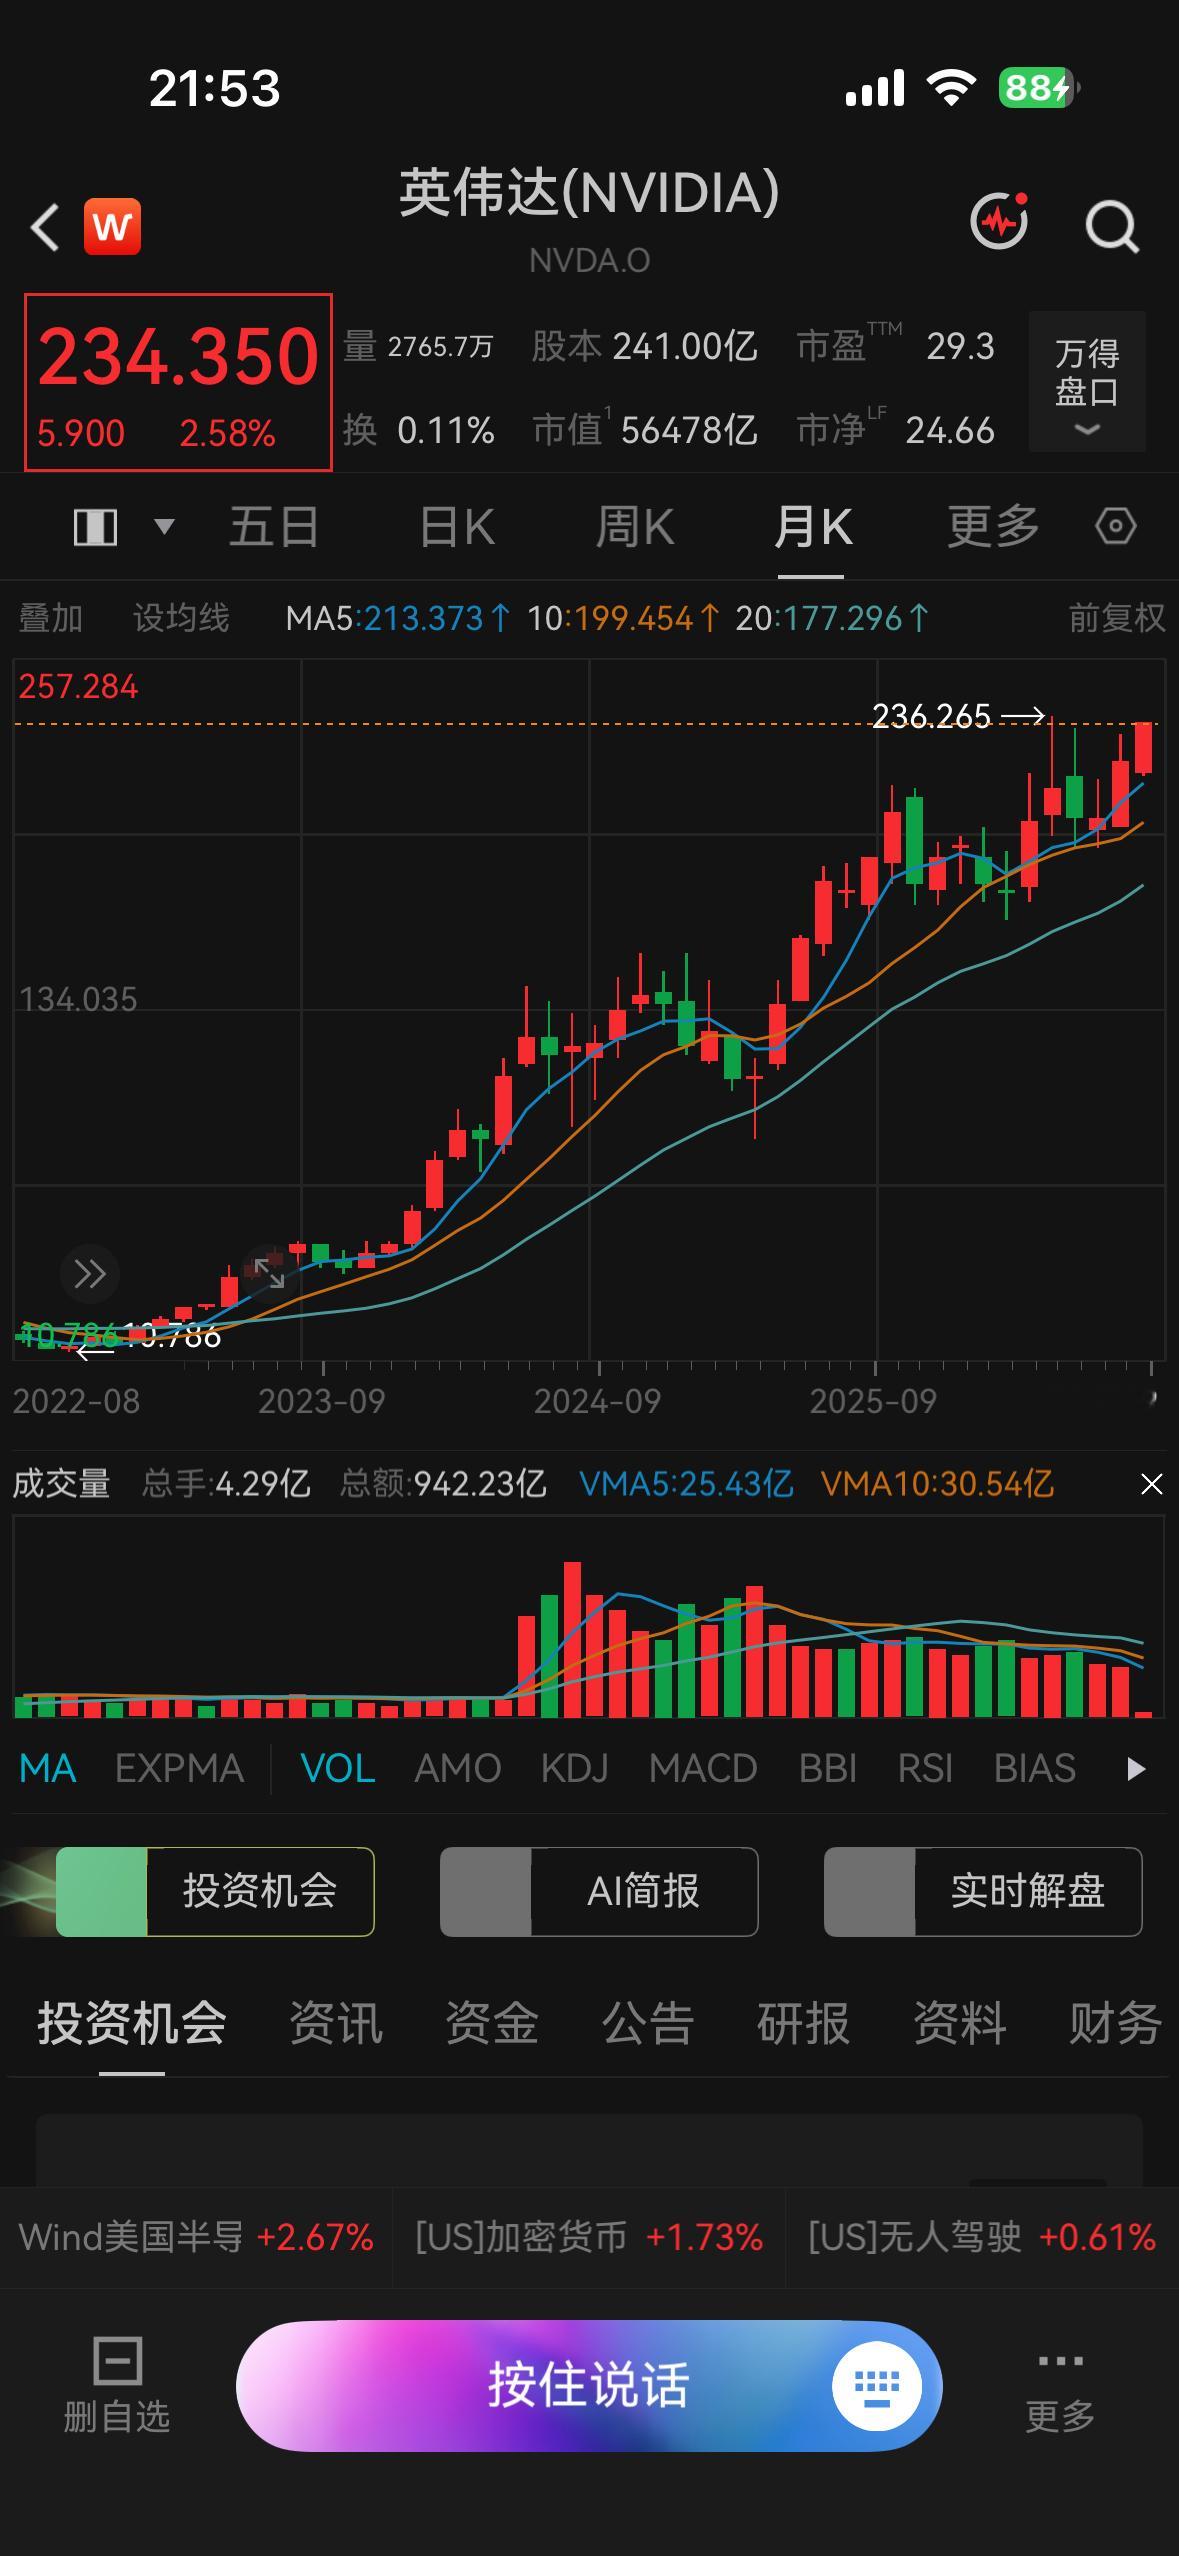
Task: Change 前复权 price adjustment mode
Action: pos(1117,618)
